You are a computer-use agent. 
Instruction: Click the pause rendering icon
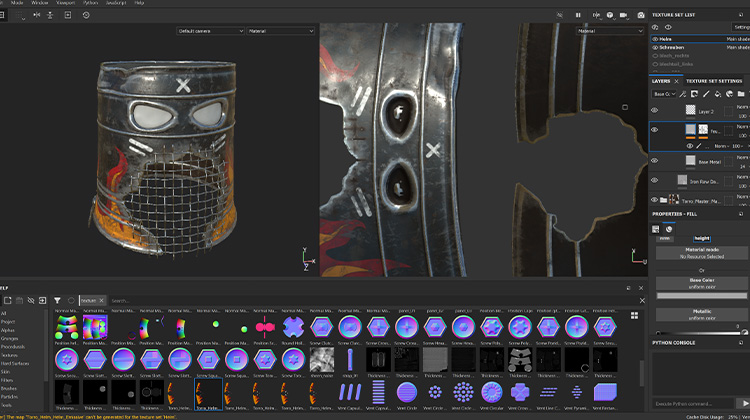coord(578,15)
